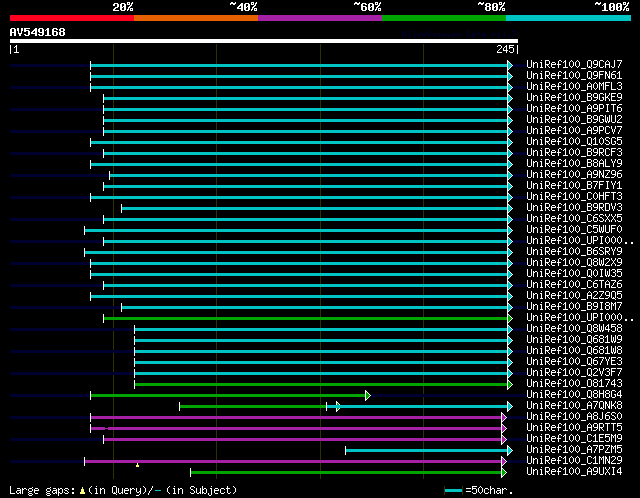The image size is (640, 498).
Task: Open hit UniRef100_C1MN29
Action: [574, 461]
